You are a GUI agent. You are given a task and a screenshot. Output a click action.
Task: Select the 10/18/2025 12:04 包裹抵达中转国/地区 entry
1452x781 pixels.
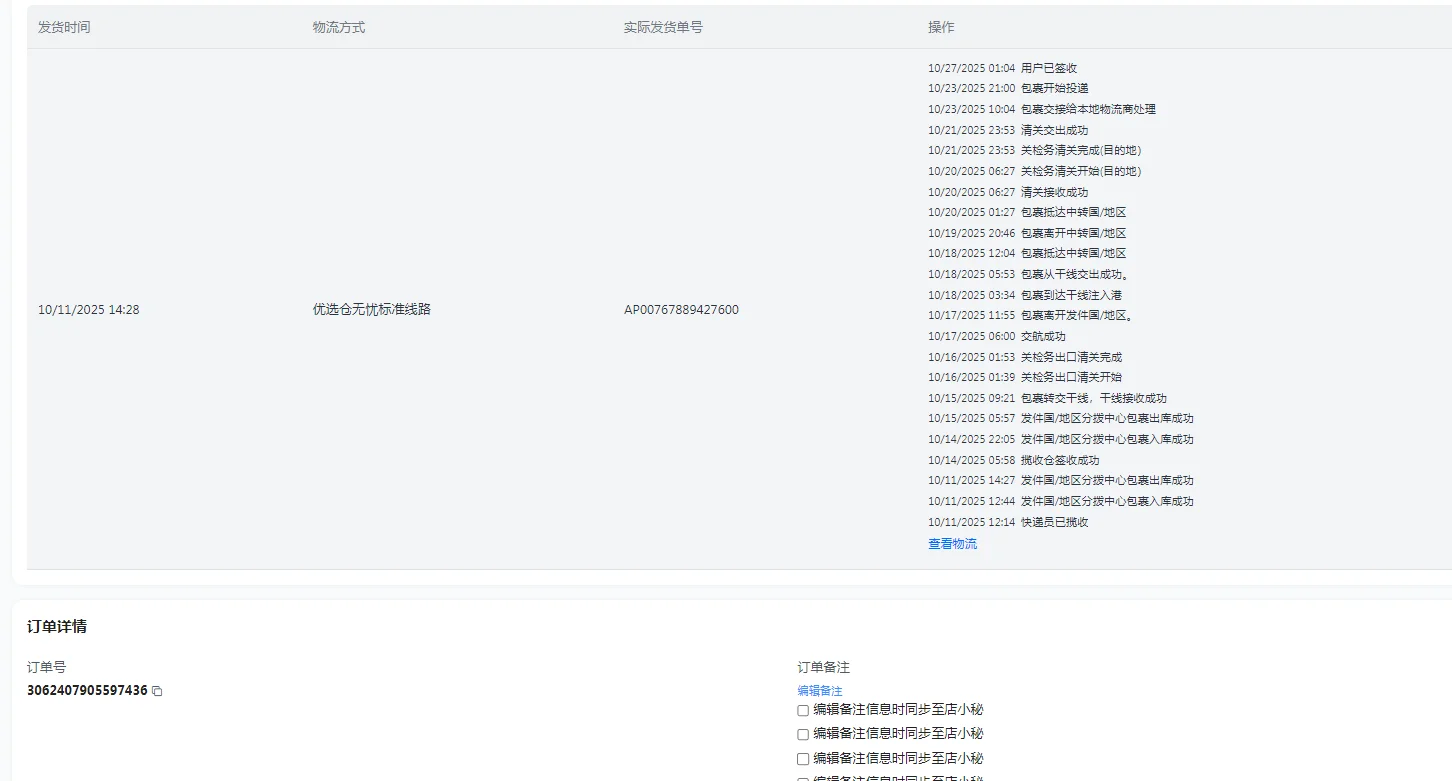click(x=1027, y=253)
